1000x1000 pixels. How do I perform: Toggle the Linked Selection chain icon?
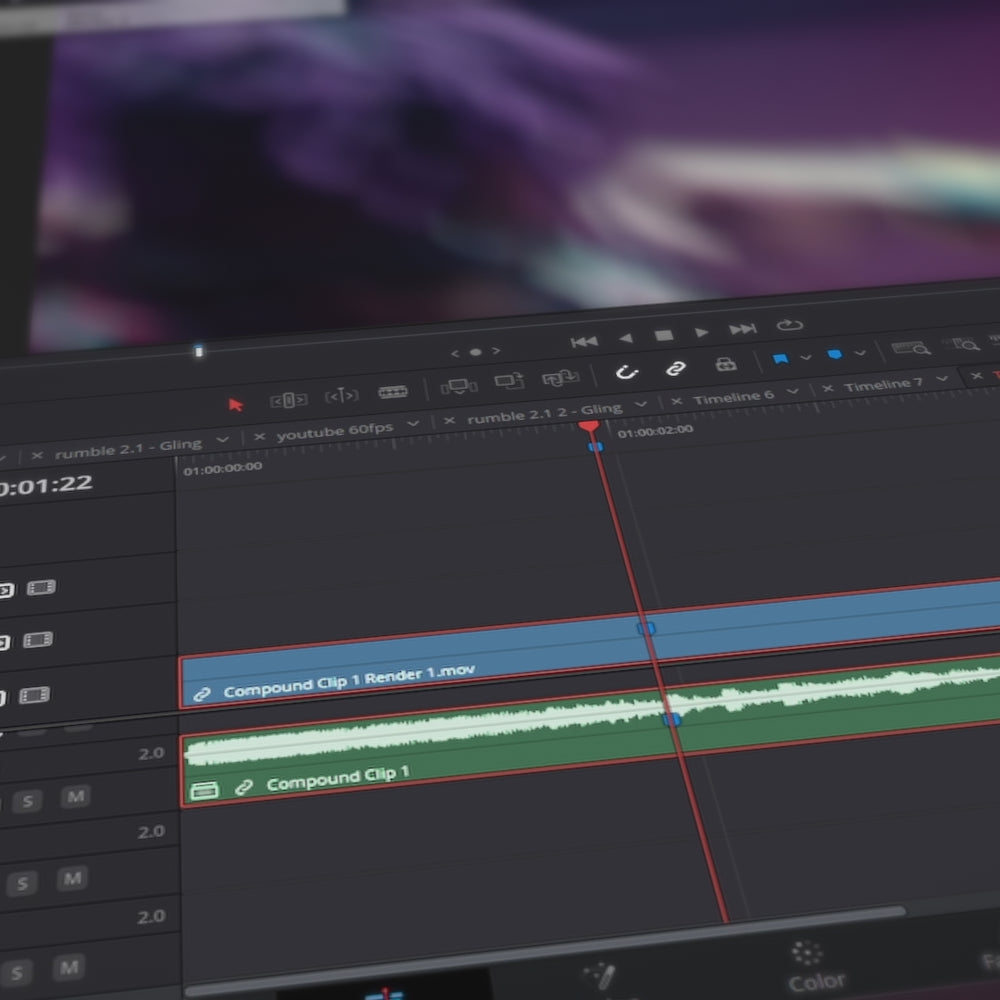675,368
